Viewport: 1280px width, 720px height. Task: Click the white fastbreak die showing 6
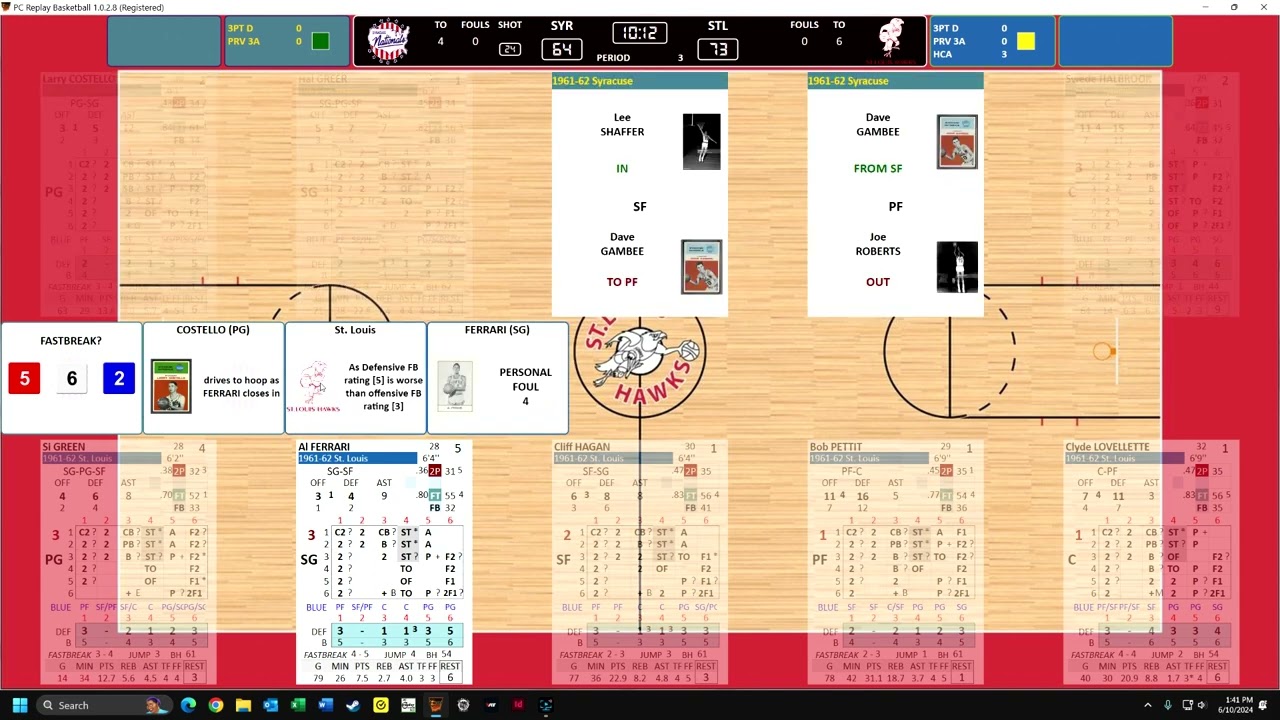point(72,379)
